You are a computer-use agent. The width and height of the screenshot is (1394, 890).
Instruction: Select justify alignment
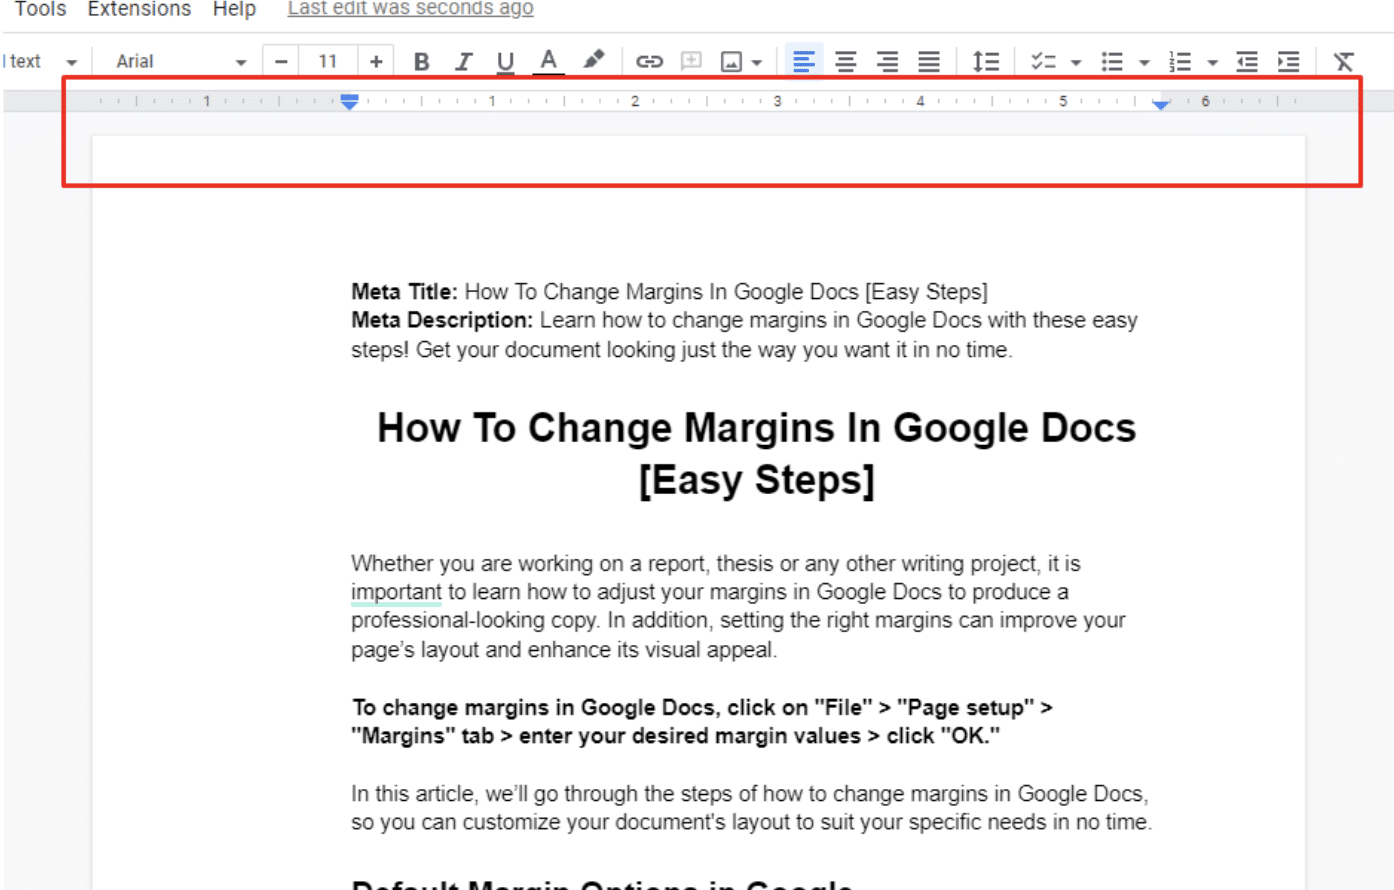(929, 62)
